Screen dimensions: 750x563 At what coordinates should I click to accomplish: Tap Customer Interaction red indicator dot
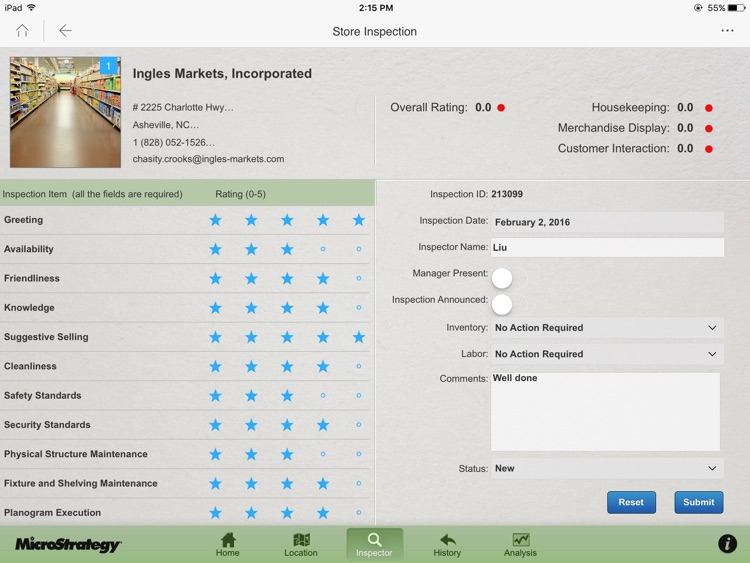tap(709, 149)
